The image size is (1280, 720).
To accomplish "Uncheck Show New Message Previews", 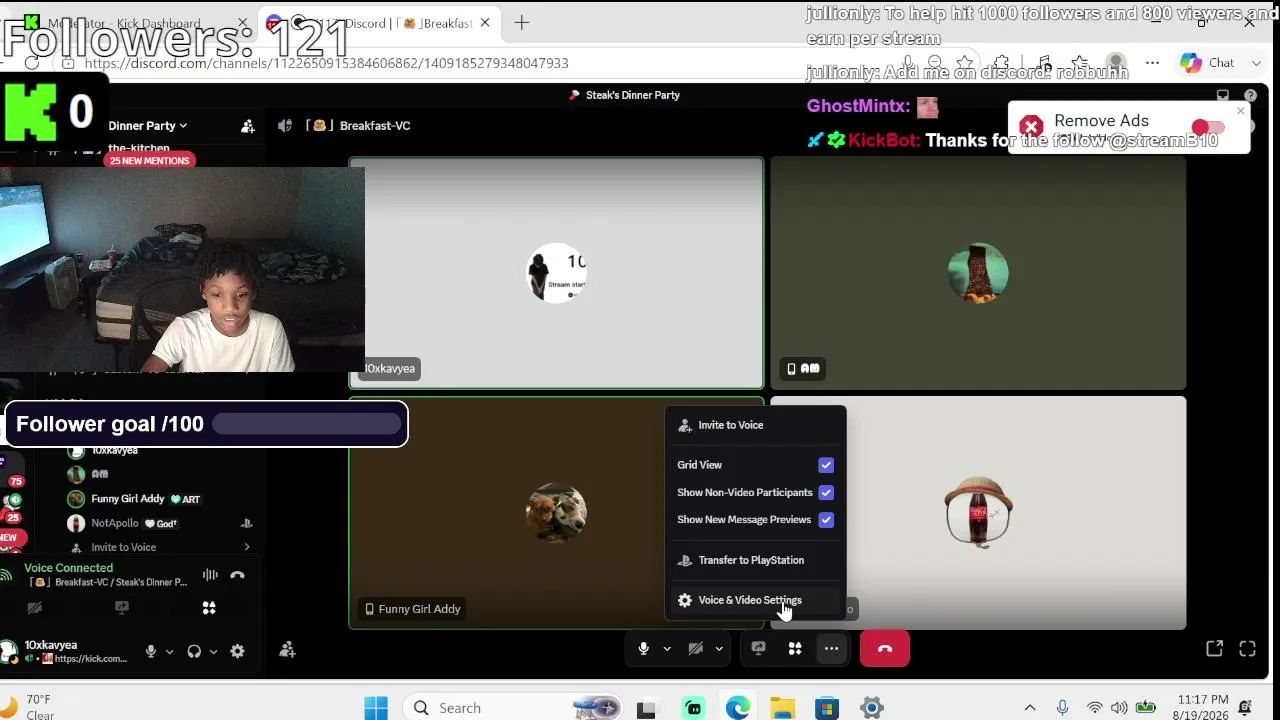I will coord(826,520).
